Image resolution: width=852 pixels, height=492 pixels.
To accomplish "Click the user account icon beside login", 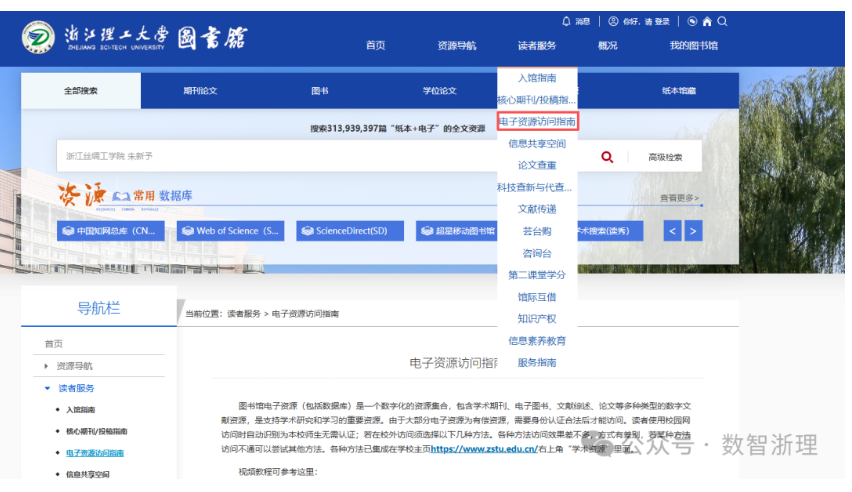I will click(x=613, y=21).
